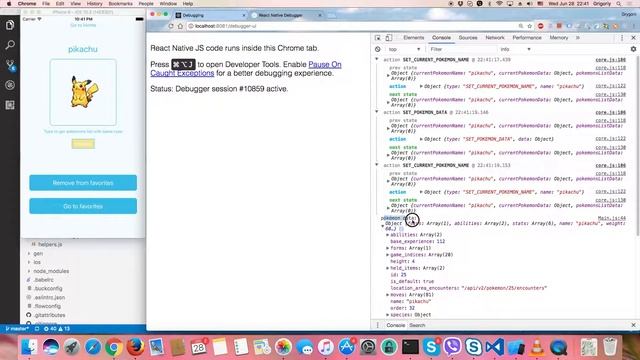Select the Search tab in the drawer
Image resolution: width=640 pixels, height=360 pixels.
(x=417, y=325)
